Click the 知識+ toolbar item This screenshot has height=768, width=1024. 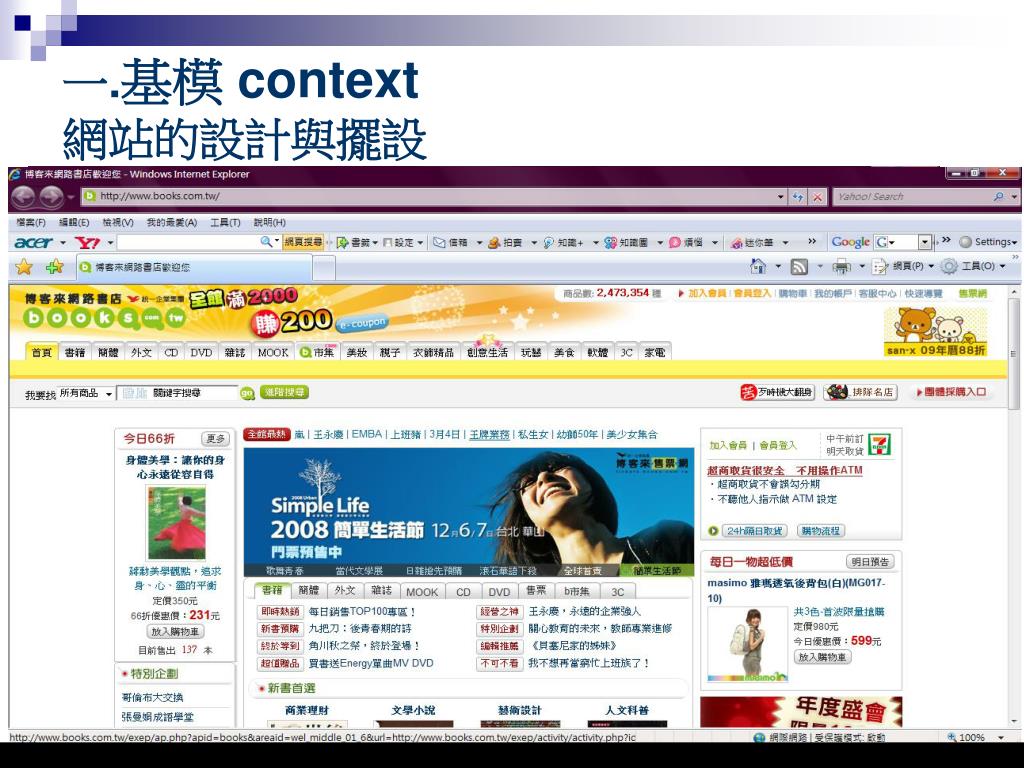[564, 242]
